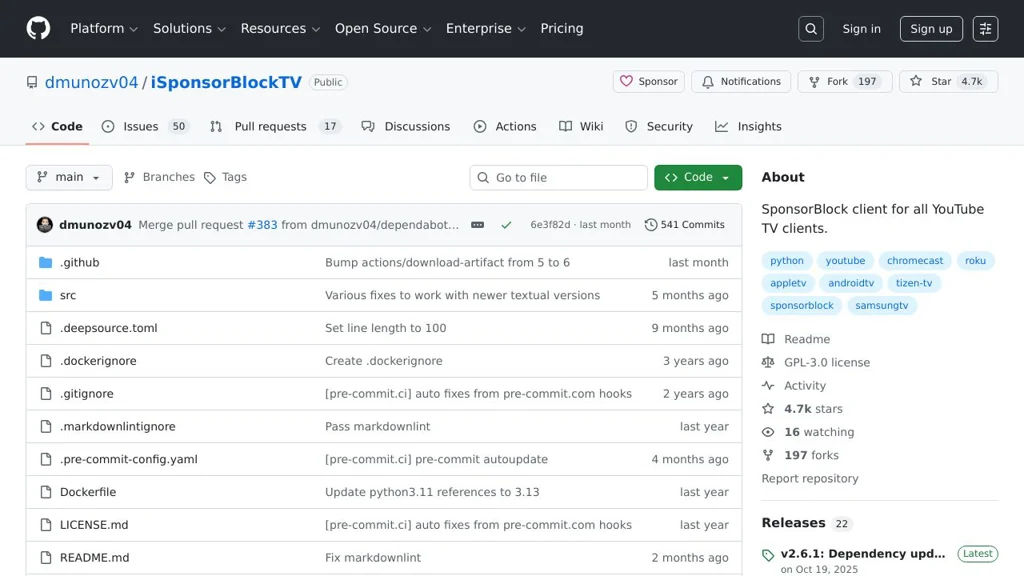Click the 541 Commits history link
This screenshot has height=576, width=1024.
pos(685,225)
